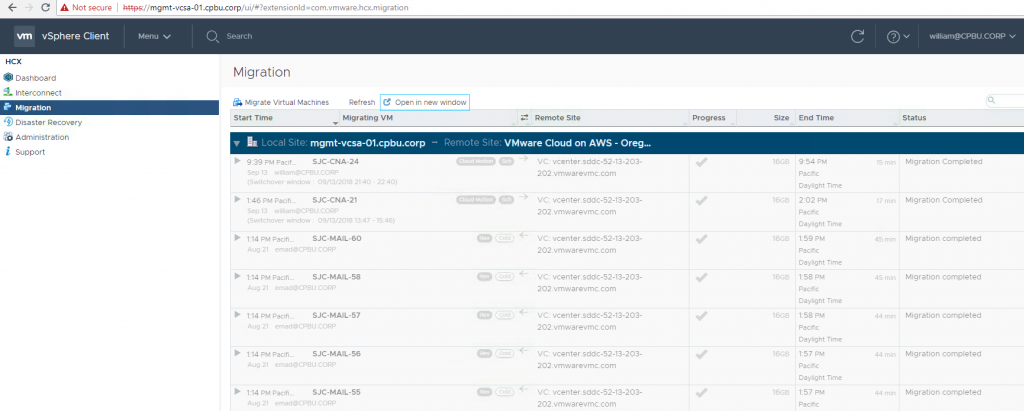Open the help question mark menu
The height and width of the screenshot is (411, 1024).
[x=897, y=36]
